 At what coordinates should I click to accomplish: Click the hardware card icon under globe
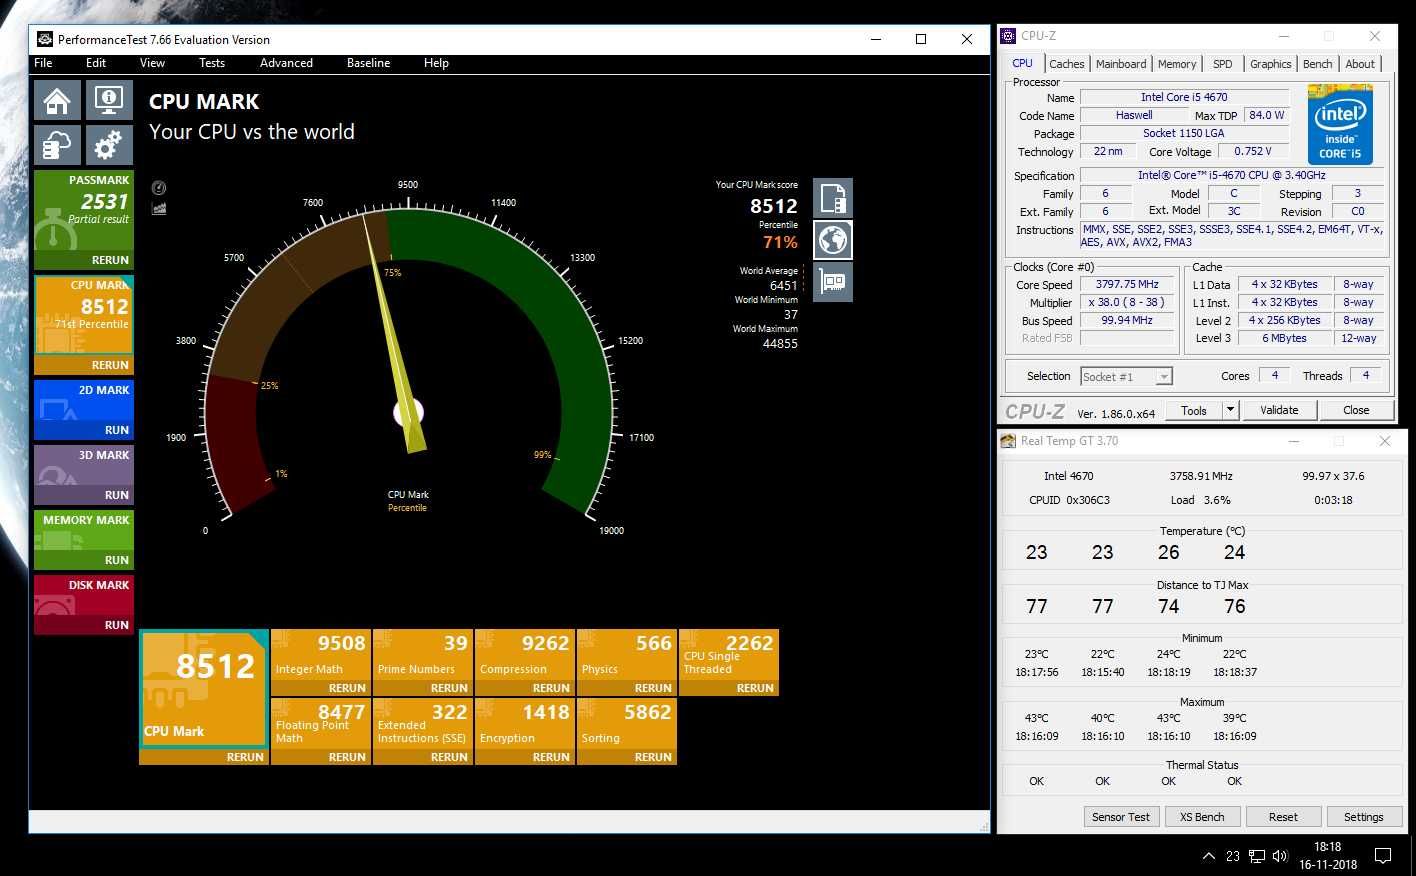[x=833, y=282]
